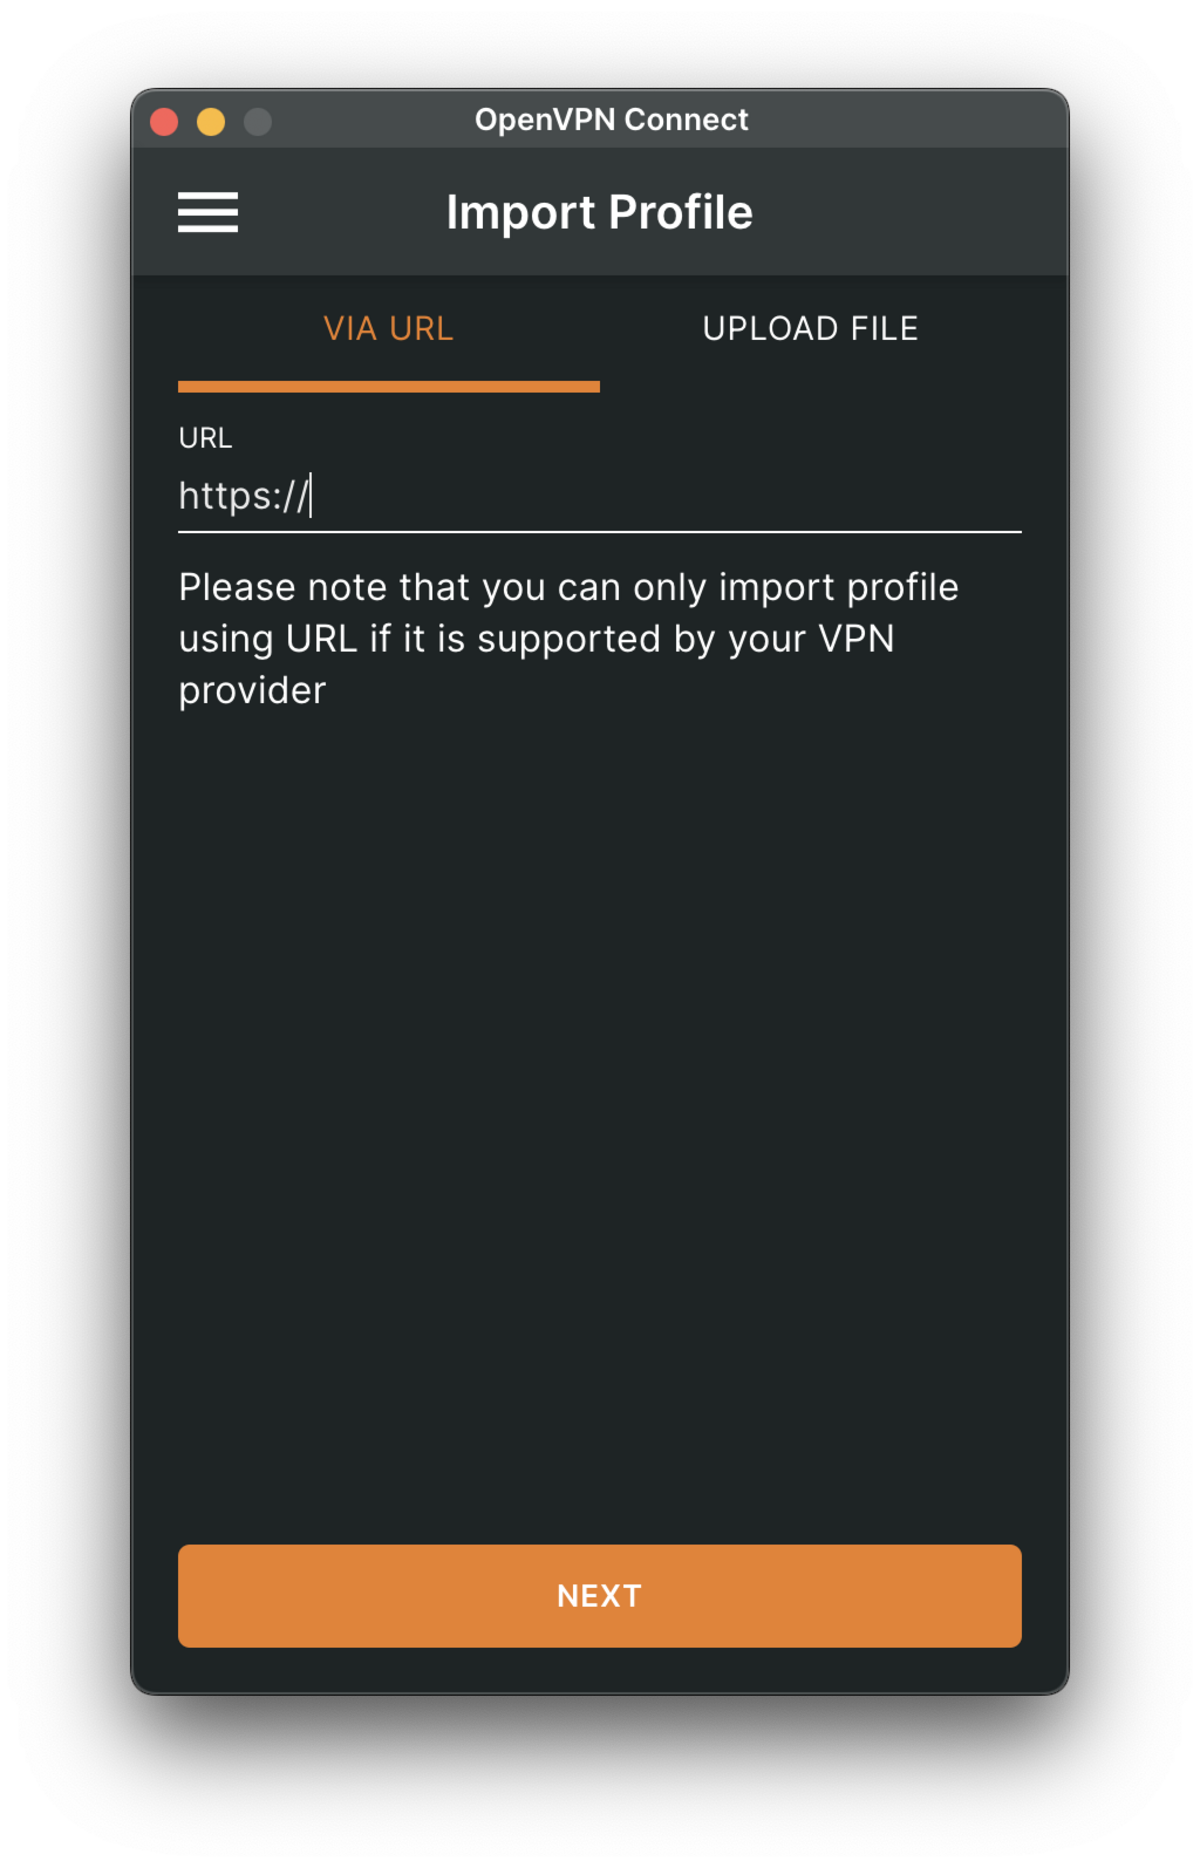1200x1868 pixels.
Task: Proceed with the orange NEXT button
Action: [x=600, y=1595]
